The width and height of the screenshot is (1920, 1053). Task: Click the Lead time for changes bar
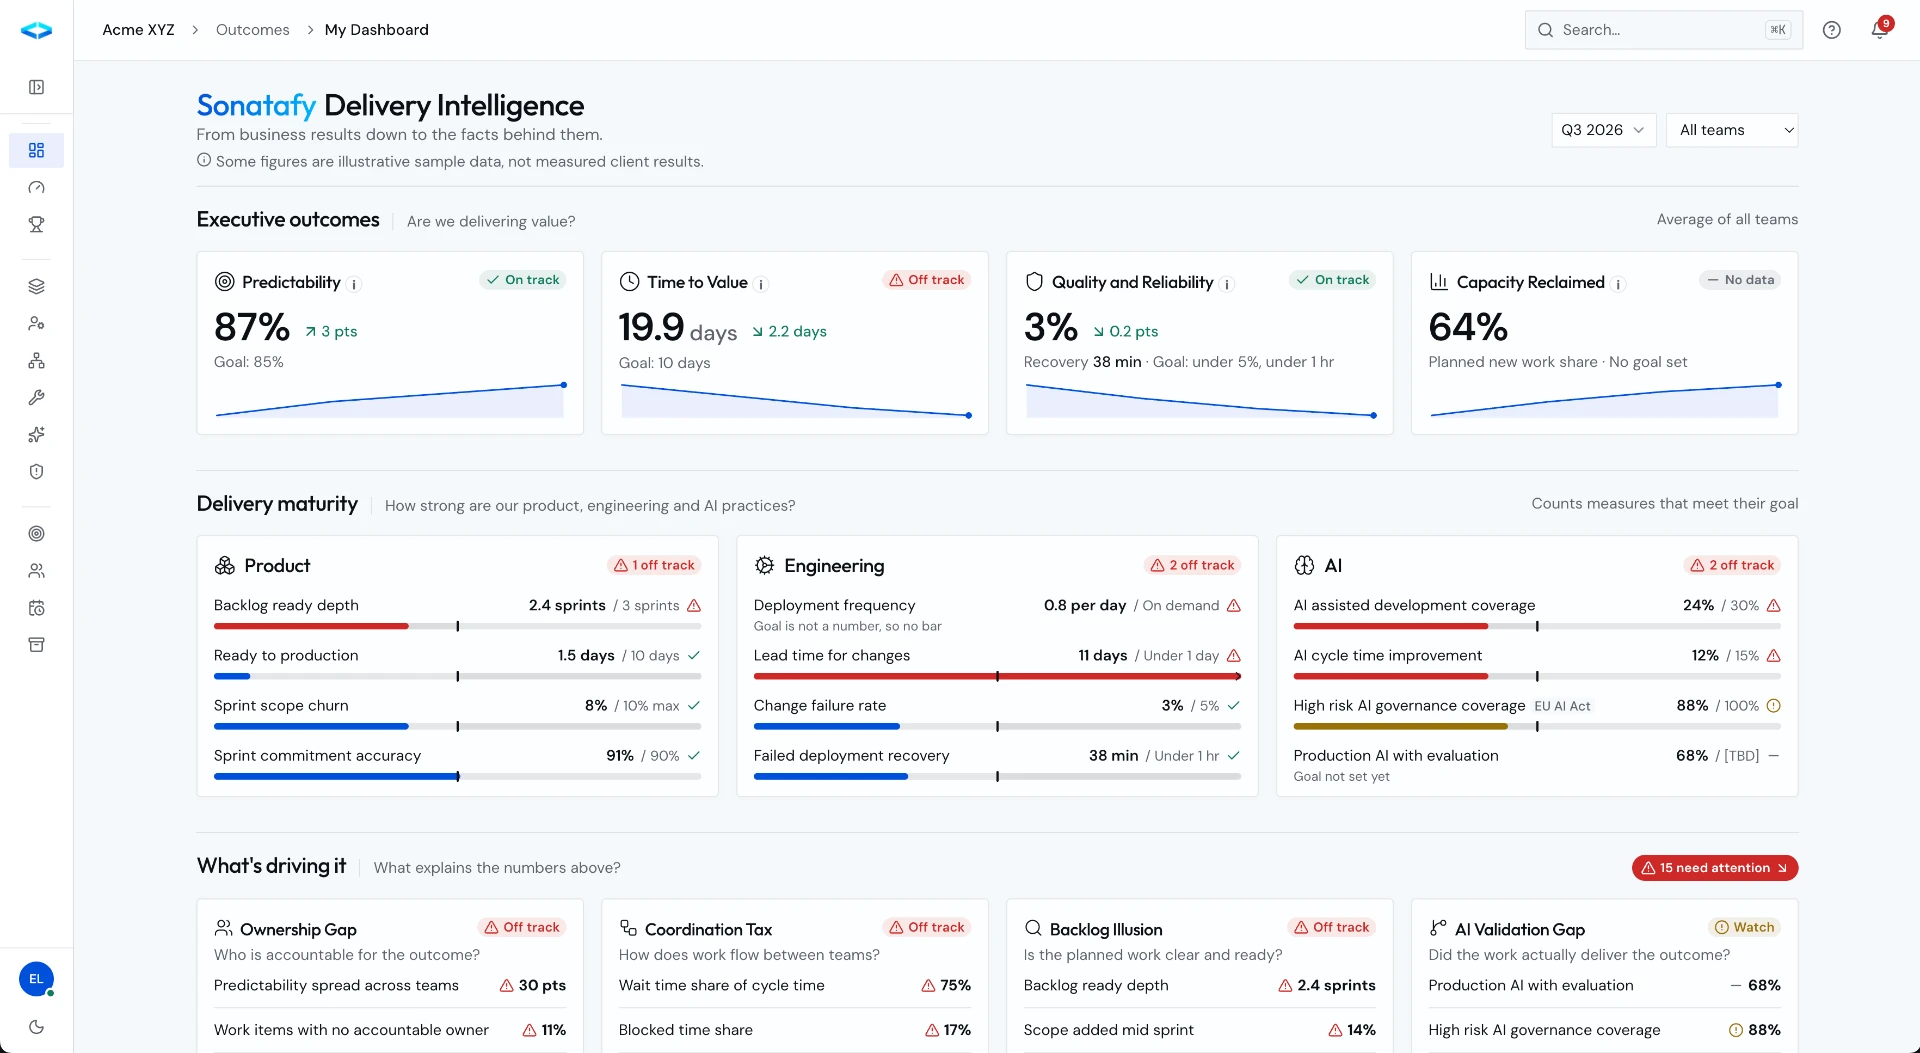coord(997,676)
